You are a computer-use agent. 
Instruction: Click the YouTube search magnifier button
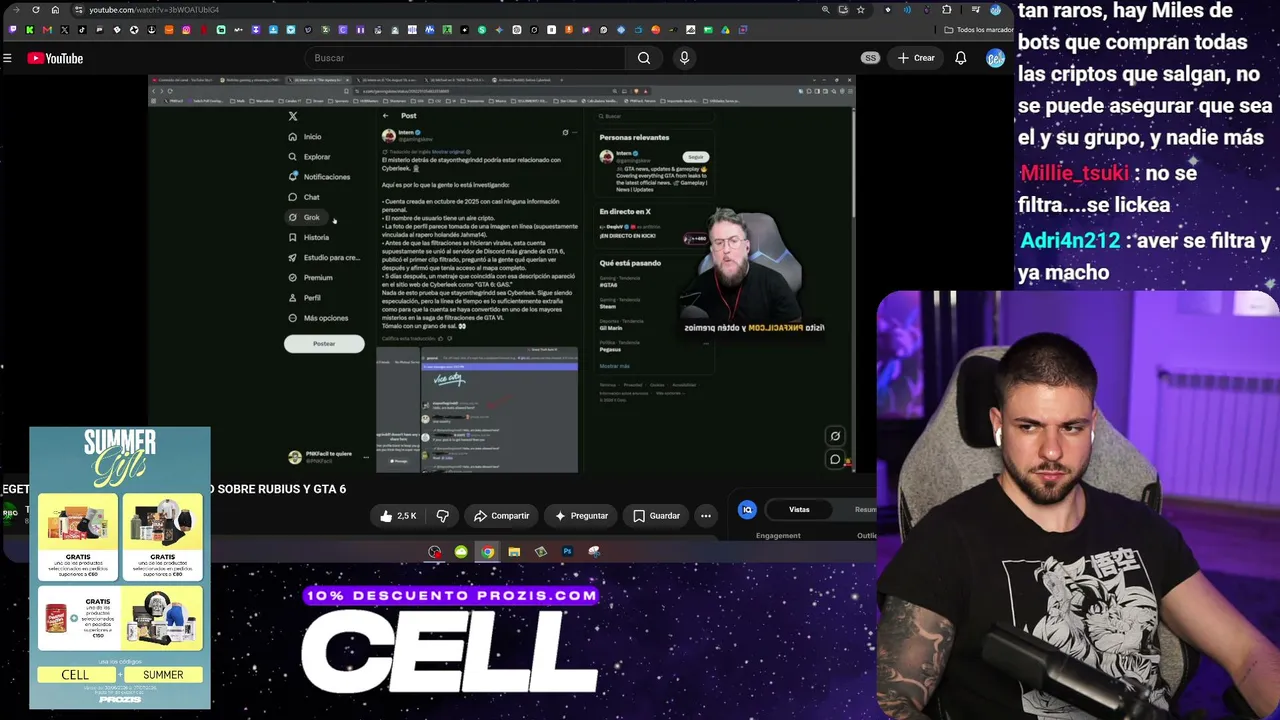point(644,58)
